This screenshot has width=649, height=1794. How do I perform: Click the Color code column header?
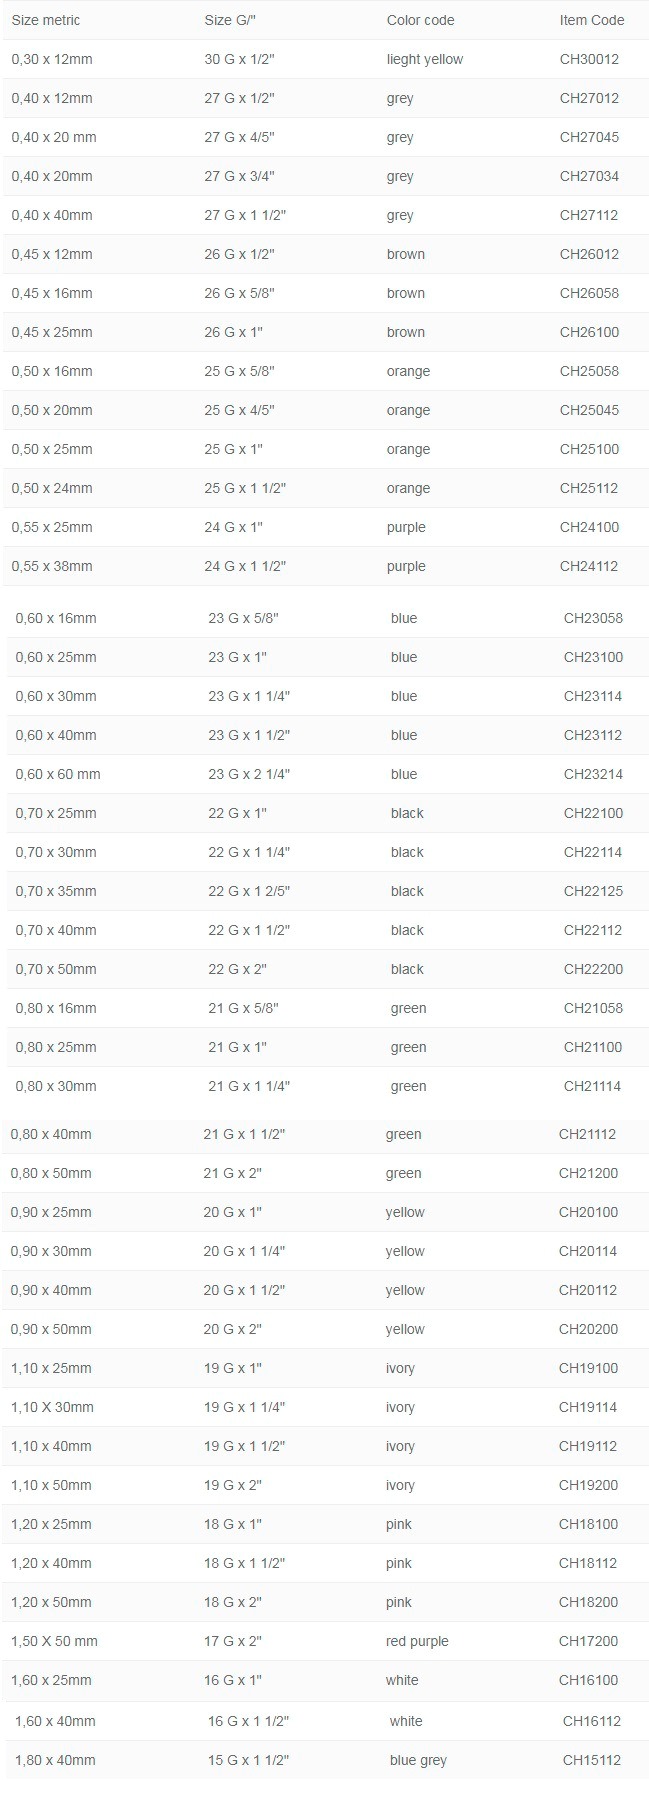tap(420, 20)
